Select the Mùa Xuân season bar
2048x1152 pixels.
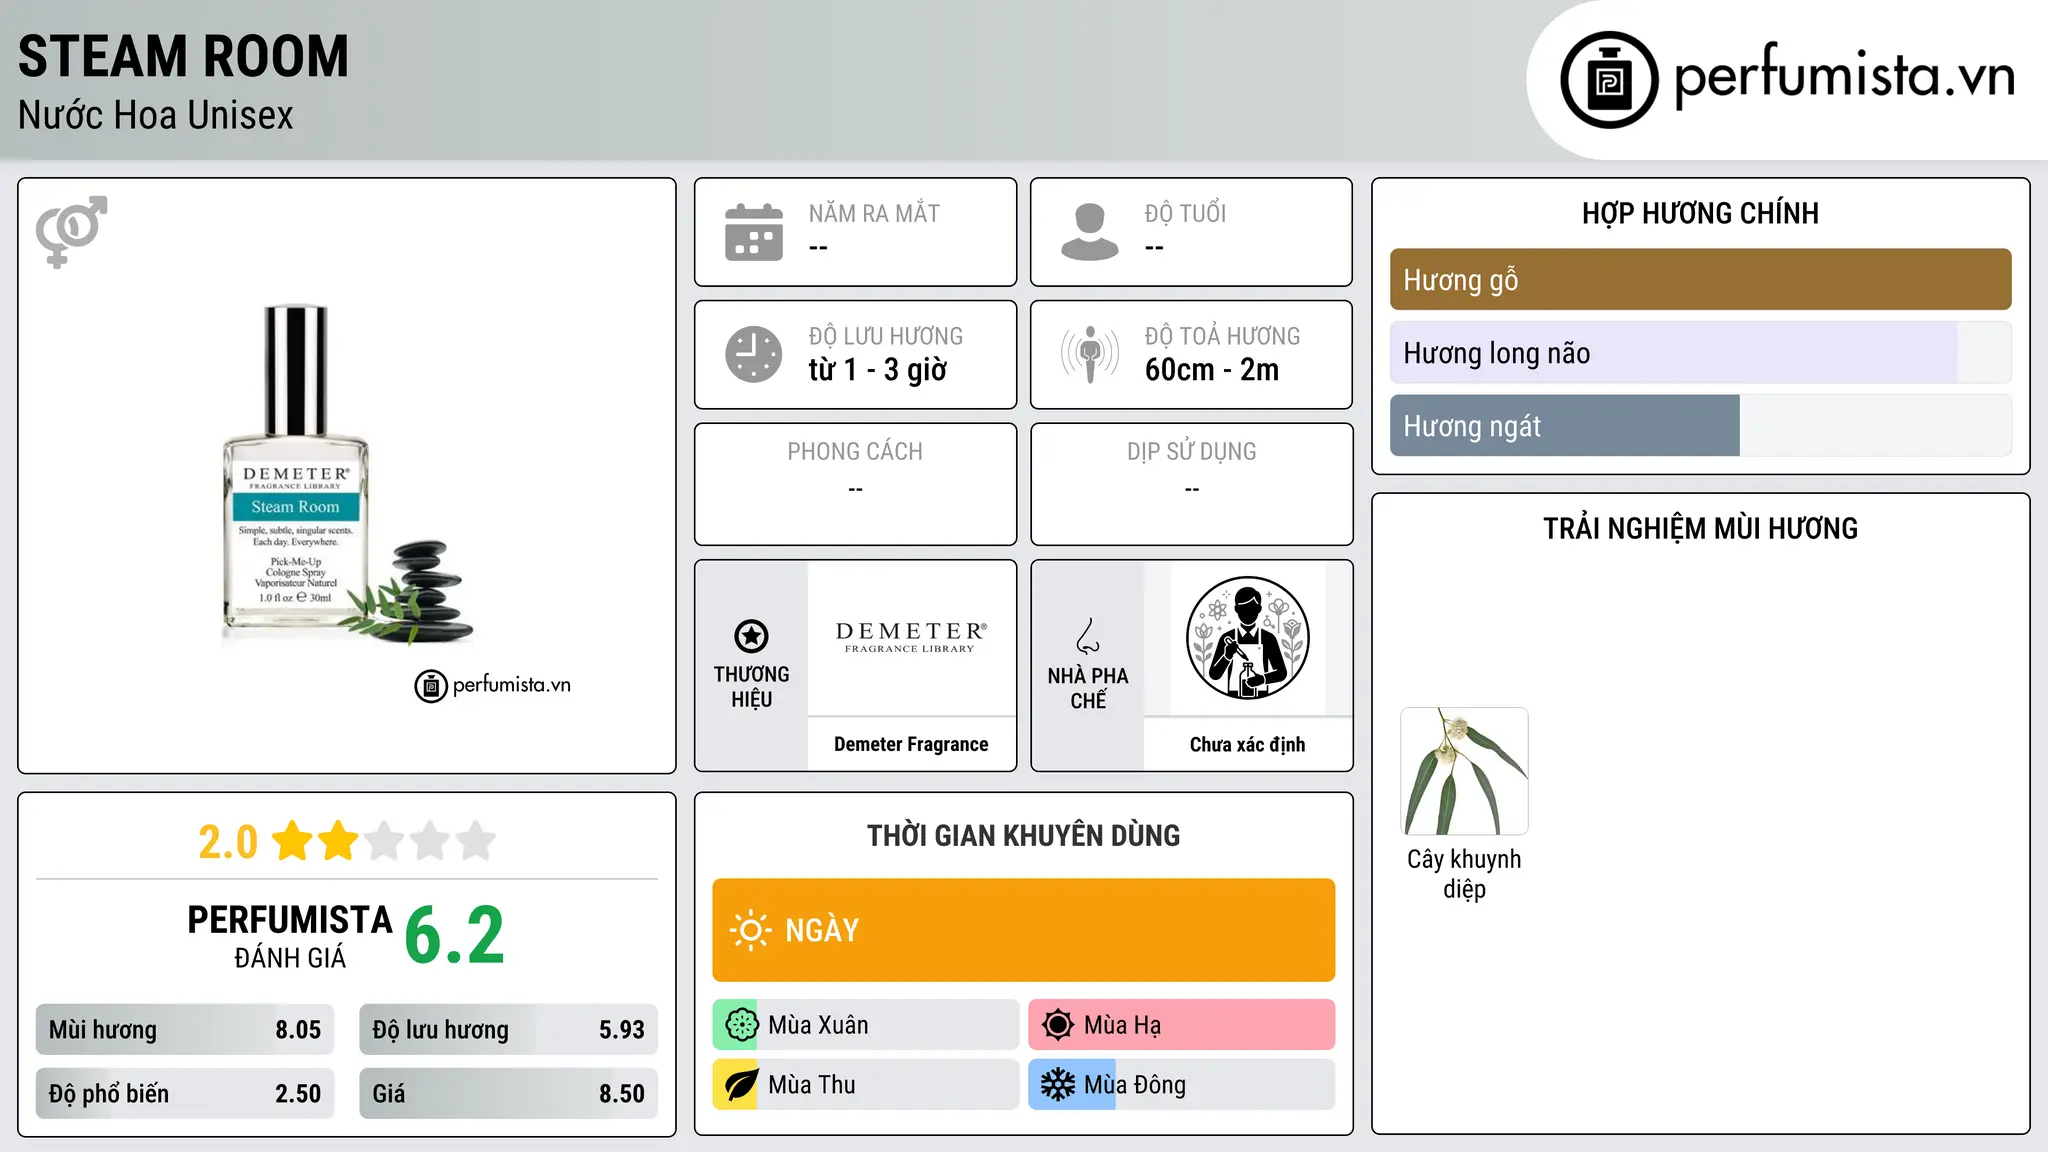point(865,1025)
